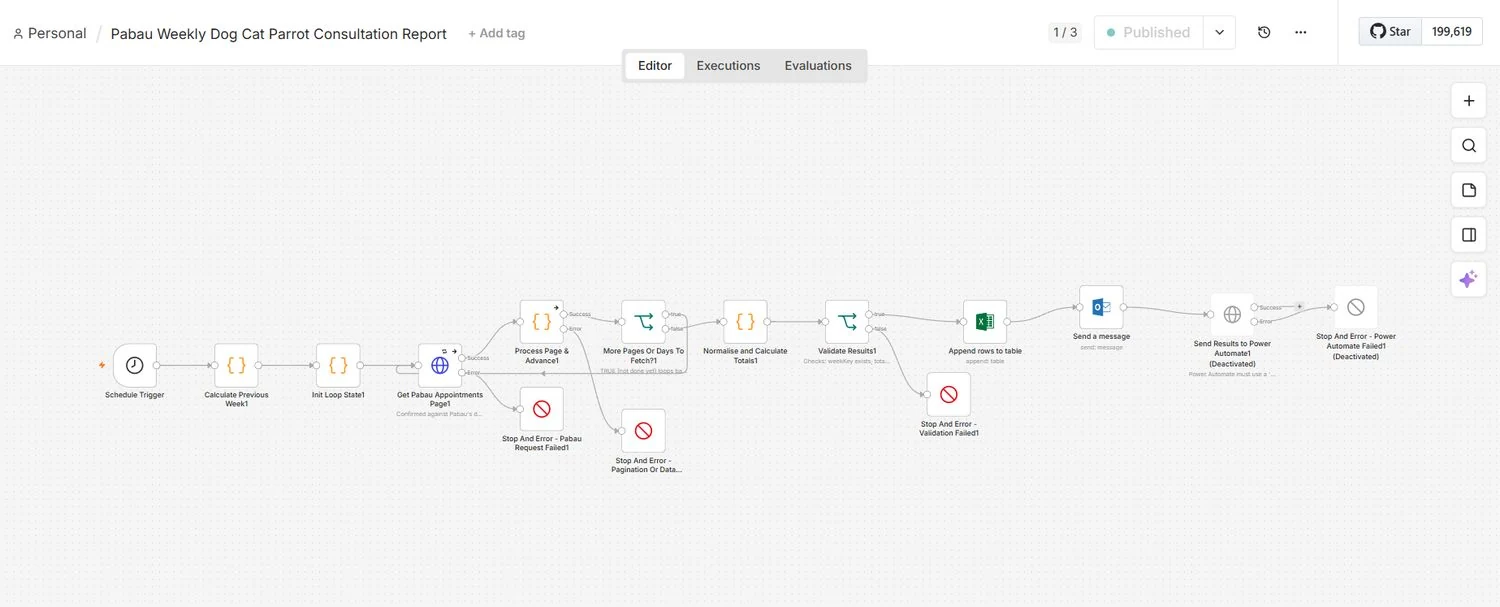The width and height of the screenshot is (1500, 607).
Task: Click the workflow name title field
Action: [279, 33]
